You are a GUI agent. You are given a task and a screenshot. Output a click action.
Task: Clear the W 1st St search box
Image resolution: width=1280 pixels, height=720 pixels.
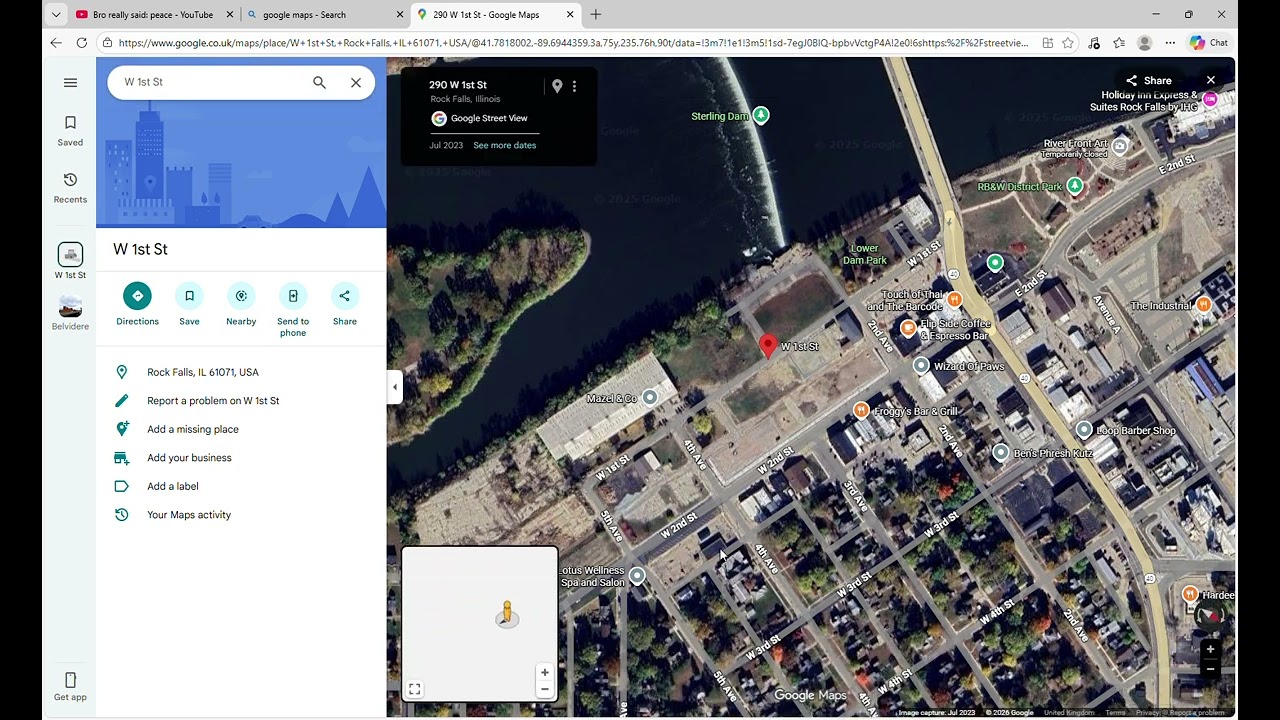point(355,83)
